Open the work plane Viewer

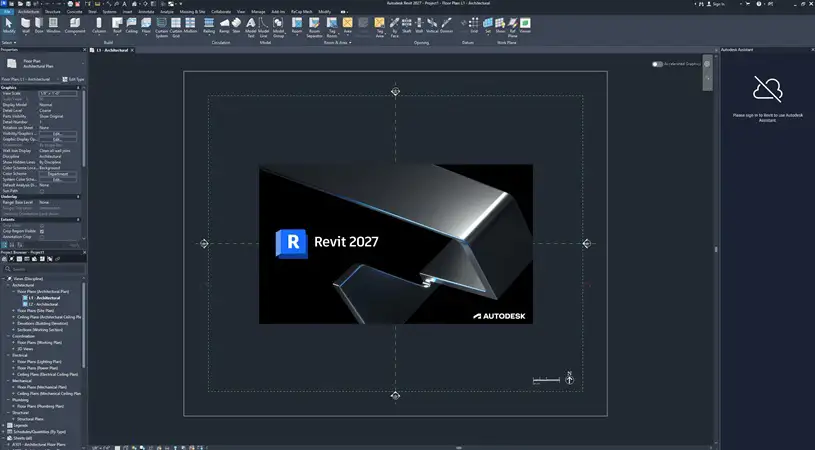coord(525,25)
